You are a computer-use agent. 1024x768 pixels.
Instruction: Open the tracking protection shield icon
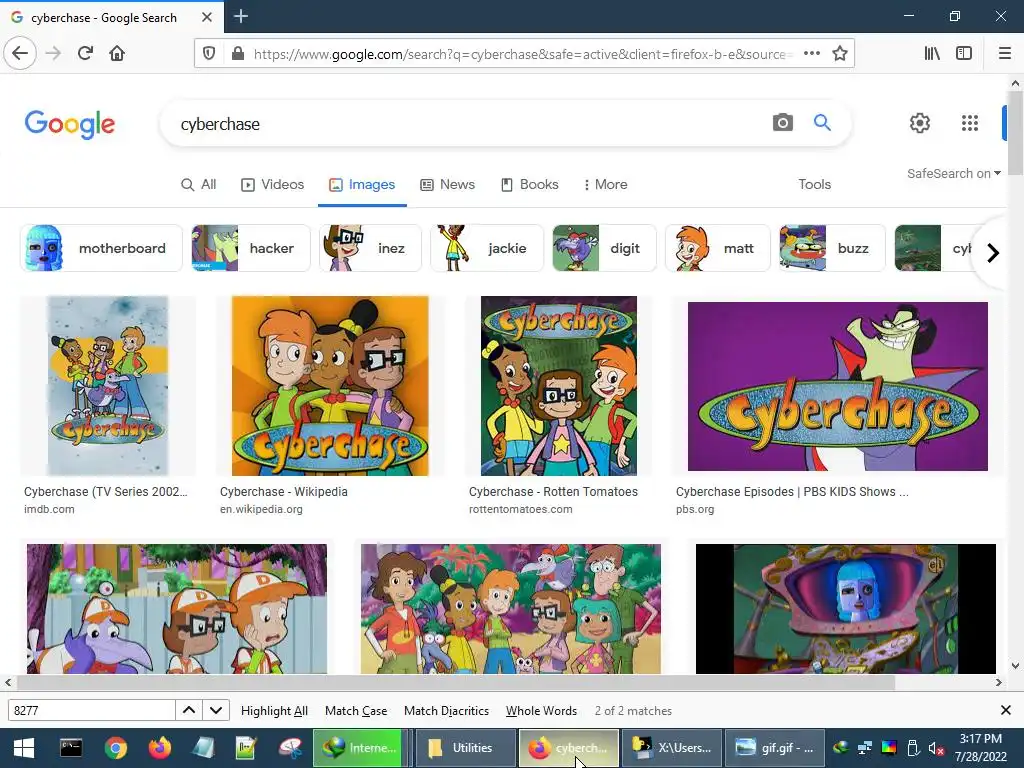click(209, 54)
